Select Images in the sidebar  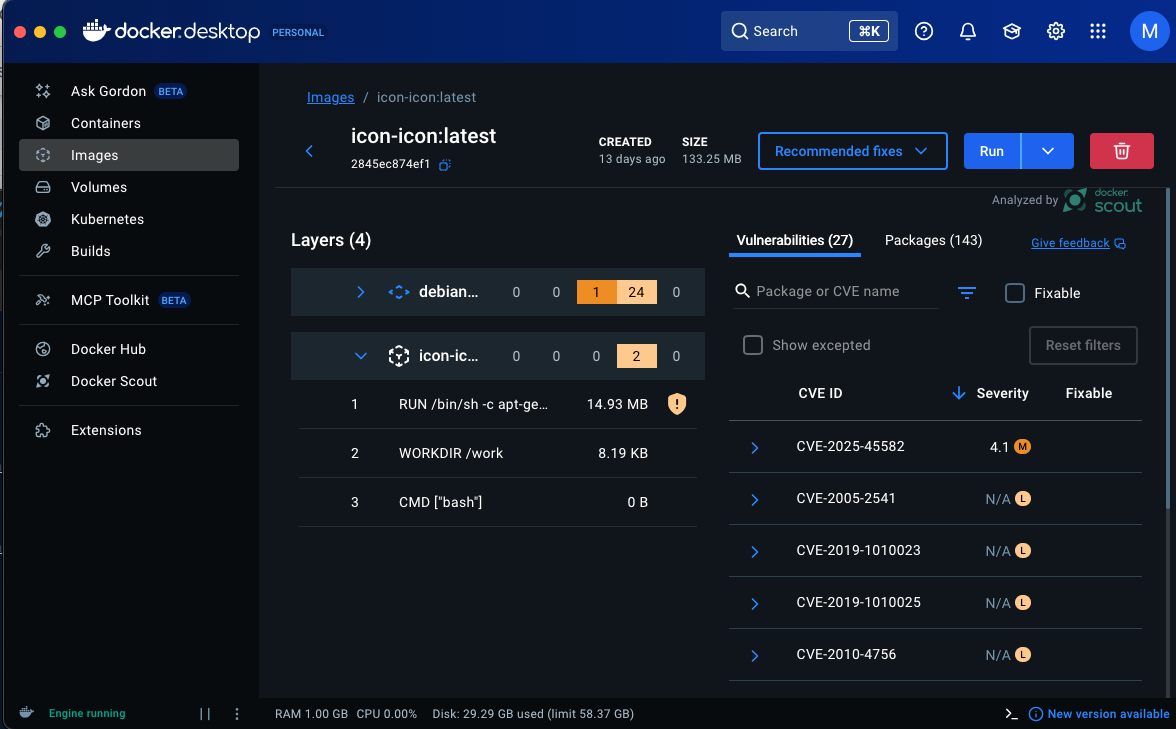click(129, 155)
